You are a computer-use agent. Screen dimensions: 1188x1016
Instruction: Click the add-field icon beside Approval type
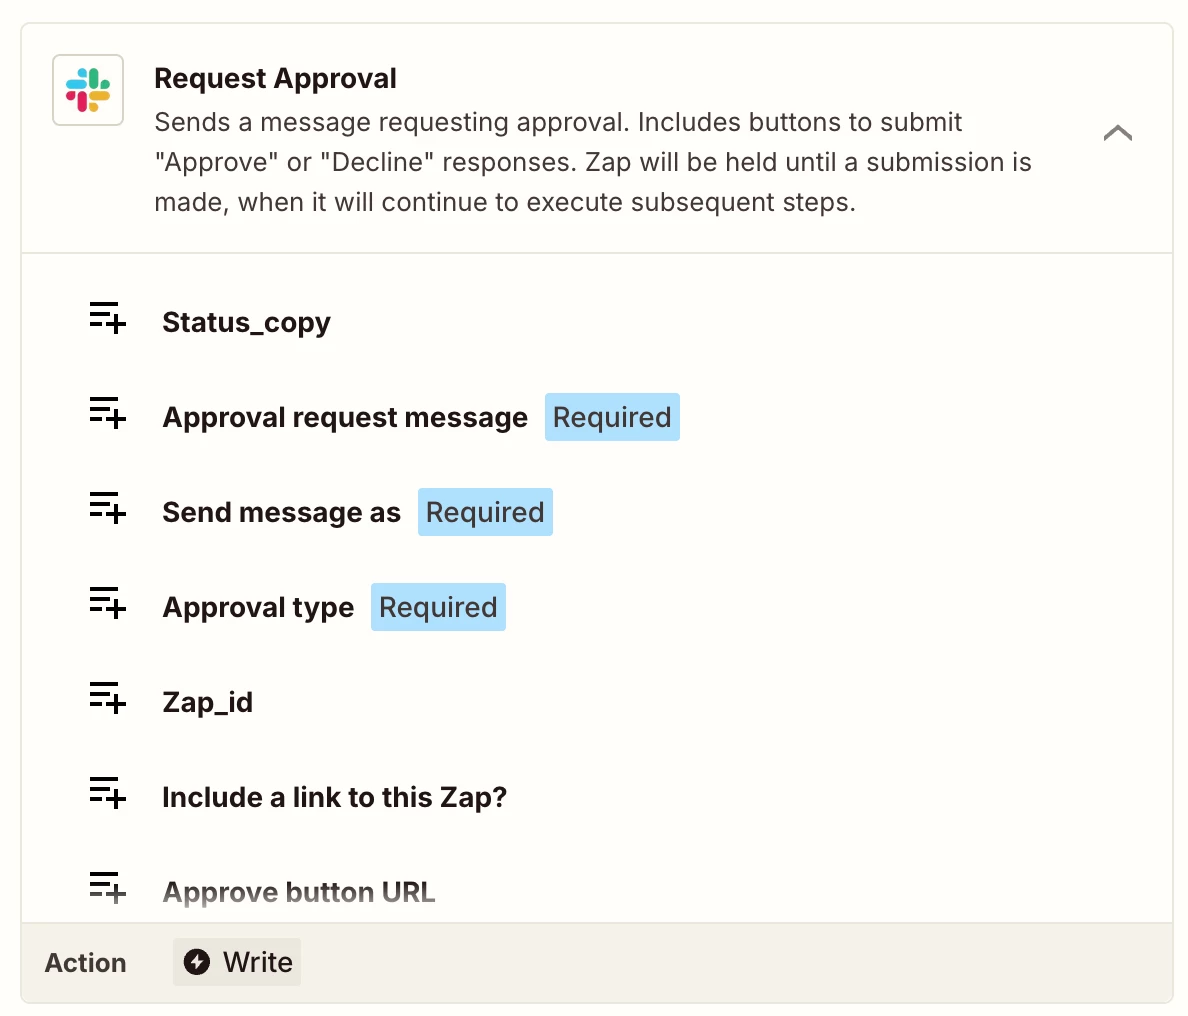[107, 603]
